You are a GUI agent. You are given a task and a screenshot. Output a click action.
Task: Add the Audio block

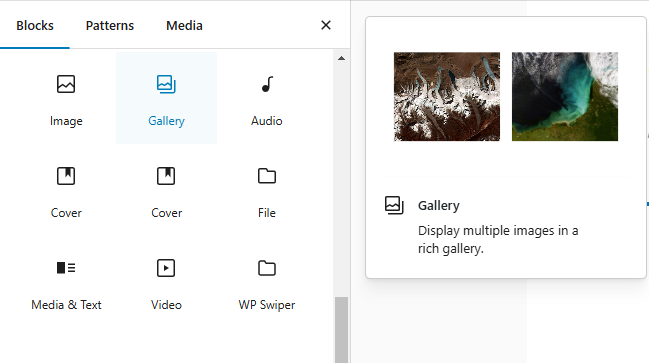(x=267, y=98)
